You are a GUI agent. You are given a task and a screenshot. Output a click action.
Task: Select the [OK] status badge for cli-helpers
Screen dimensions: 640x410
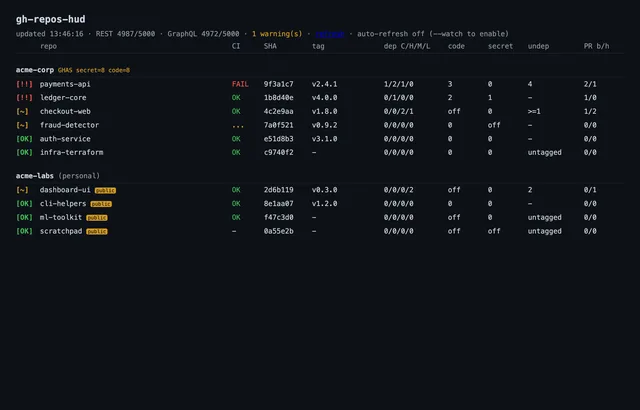click(24, 204)
